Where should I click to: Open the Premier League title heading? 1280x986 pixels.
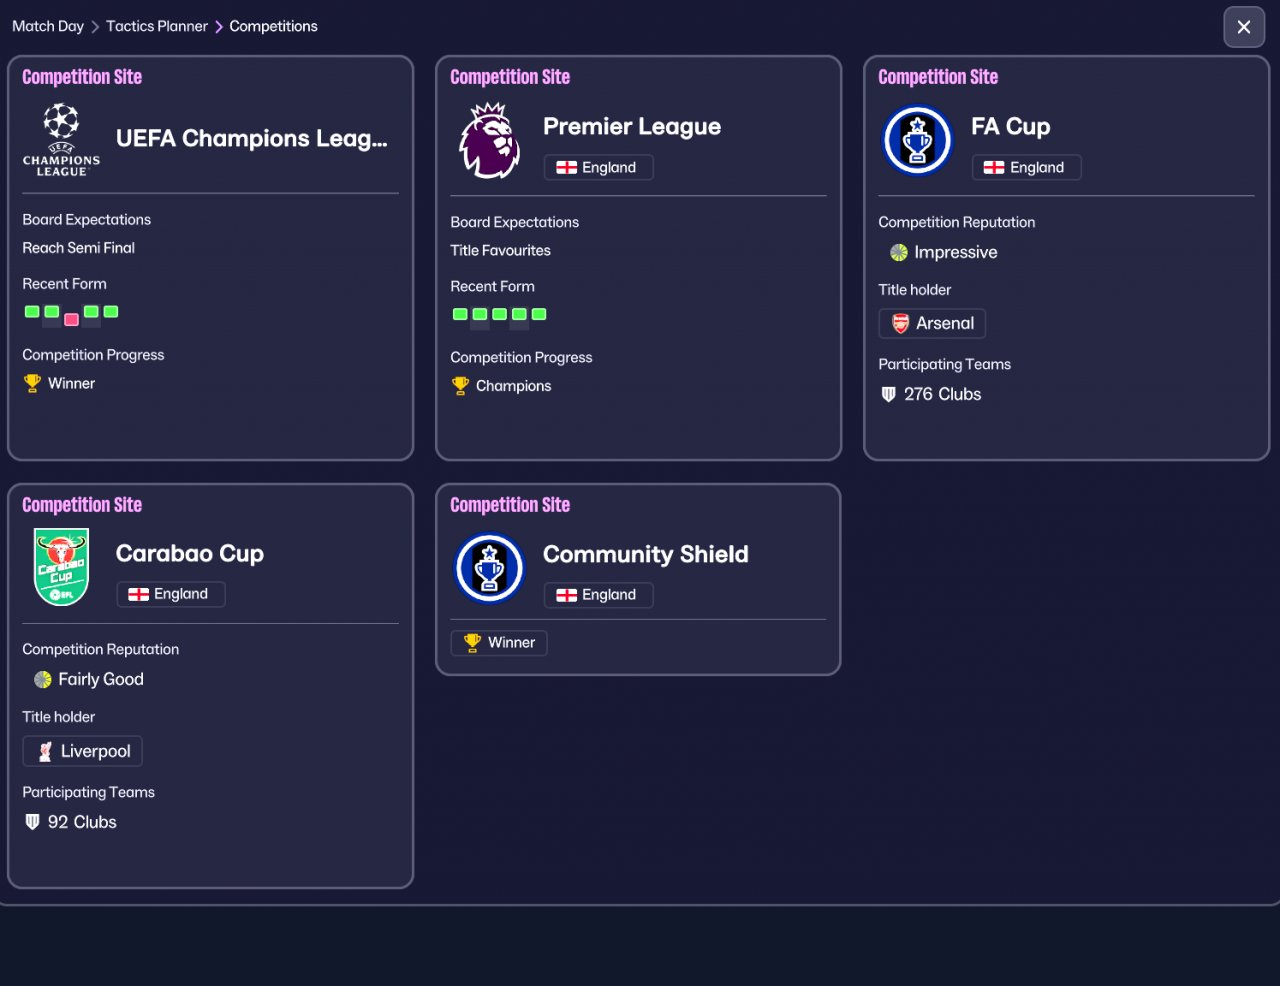[x=632, y=126]
